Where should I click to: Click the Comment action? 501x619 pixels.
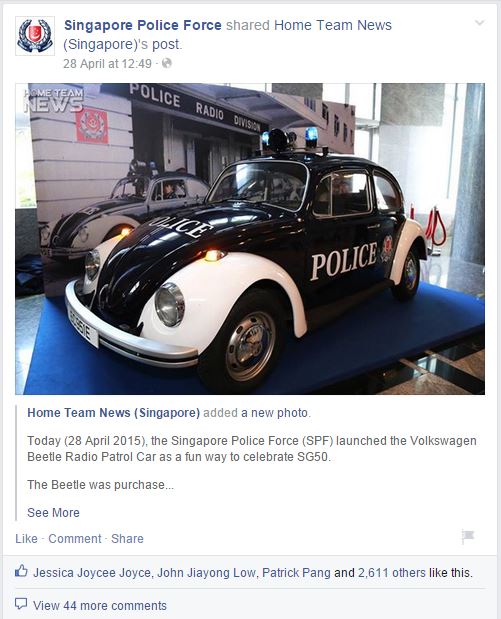pyautogui.click(x=75, y=539)
